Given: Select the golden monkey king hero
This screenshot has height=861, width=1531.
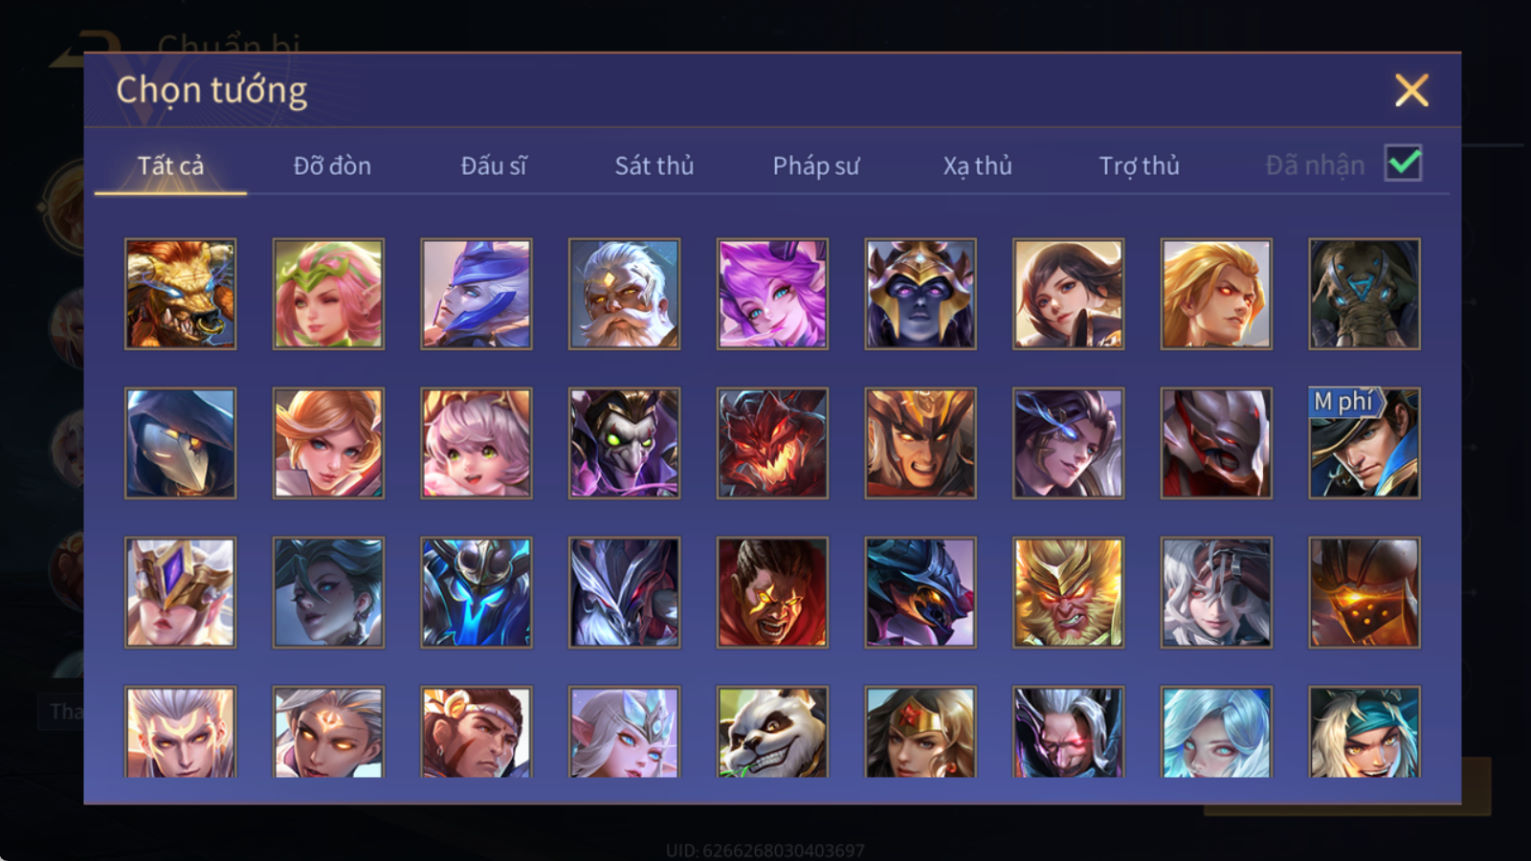Looking at the screenshot, I should tap(1068, 592).
